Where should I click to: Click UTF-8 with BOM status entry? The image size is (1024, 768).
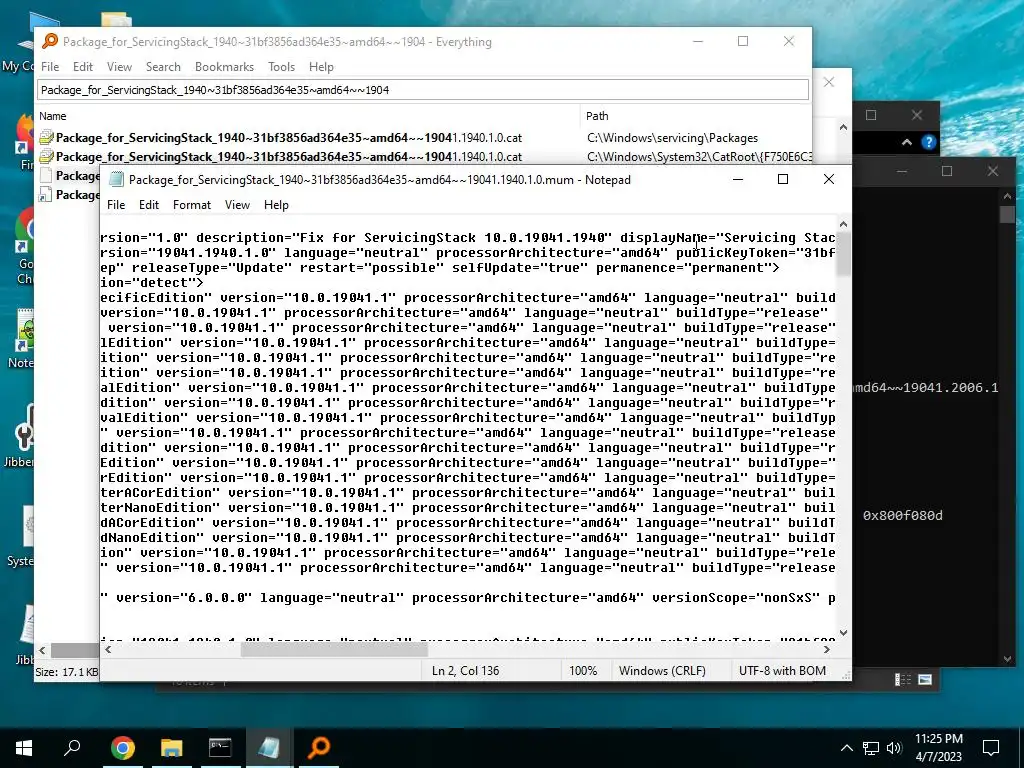[x=782, y=671]
